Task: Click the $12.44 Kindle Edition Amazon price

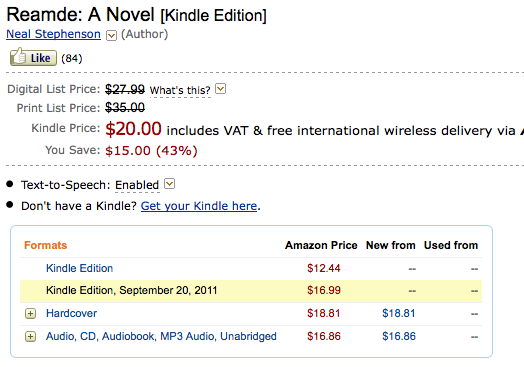Action: pos(324,268)
